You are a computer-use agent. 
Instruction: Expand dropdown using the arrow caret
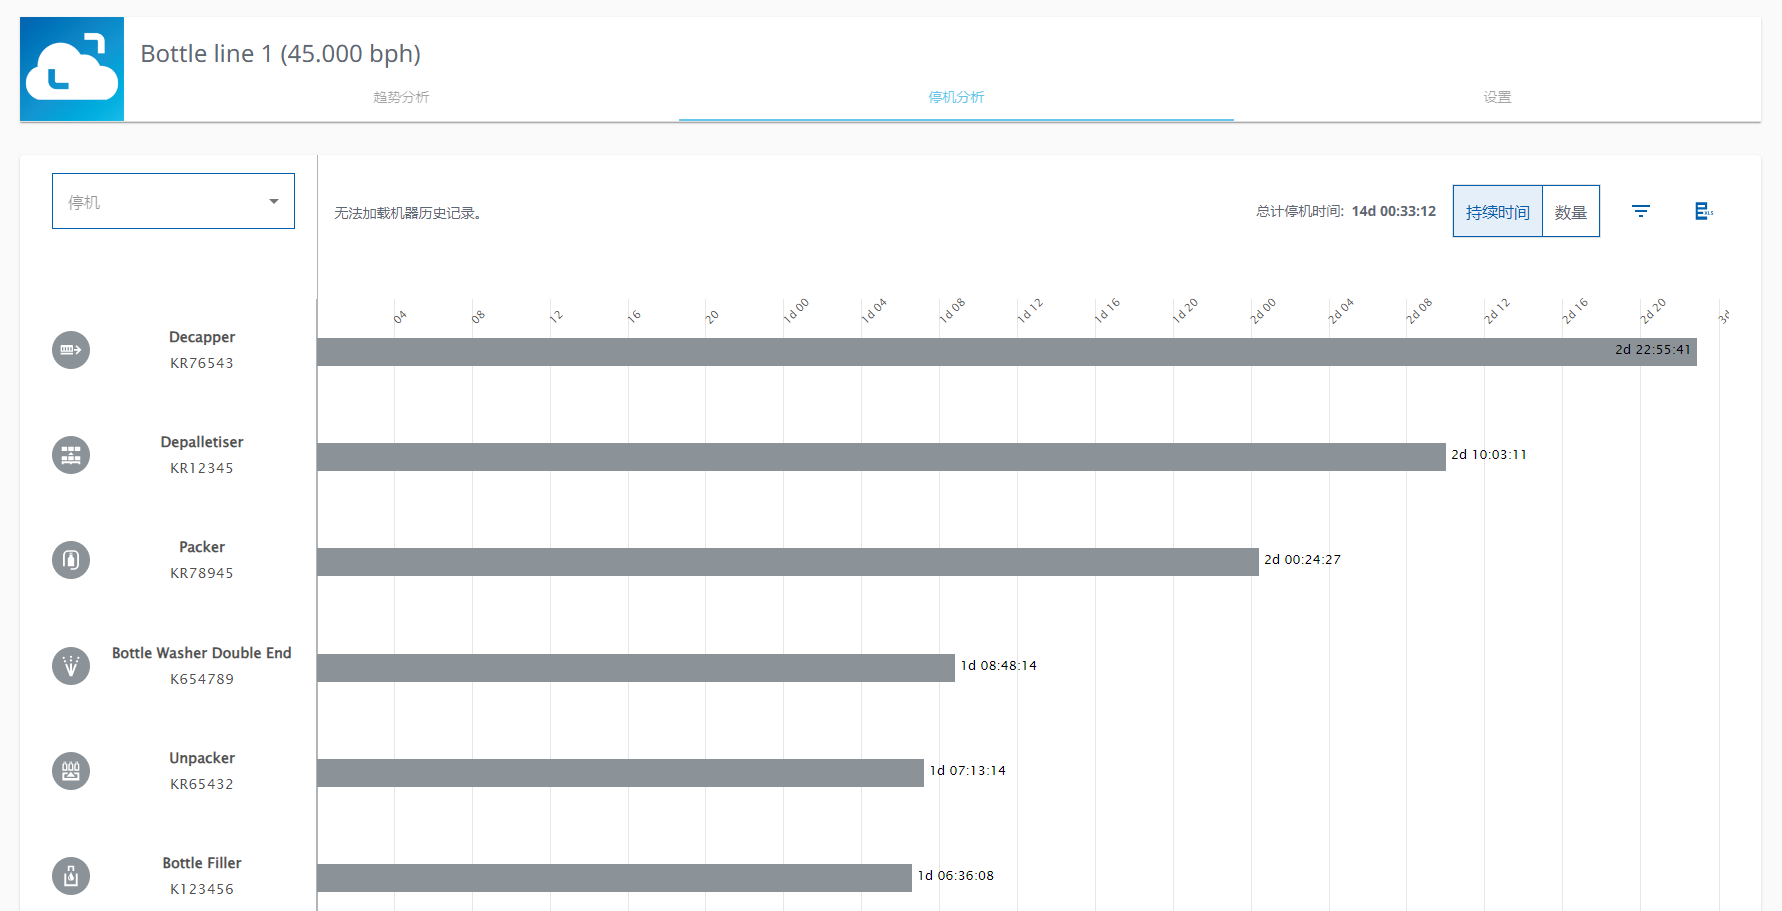click(x=274, y=201)
